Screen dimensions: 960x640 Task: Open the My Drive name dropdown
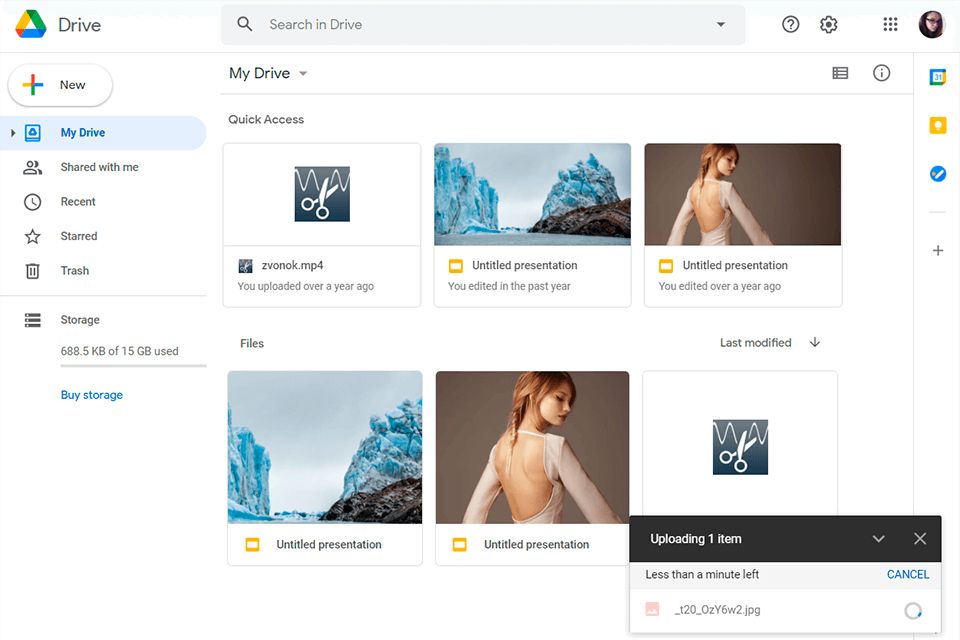point(303,73)
